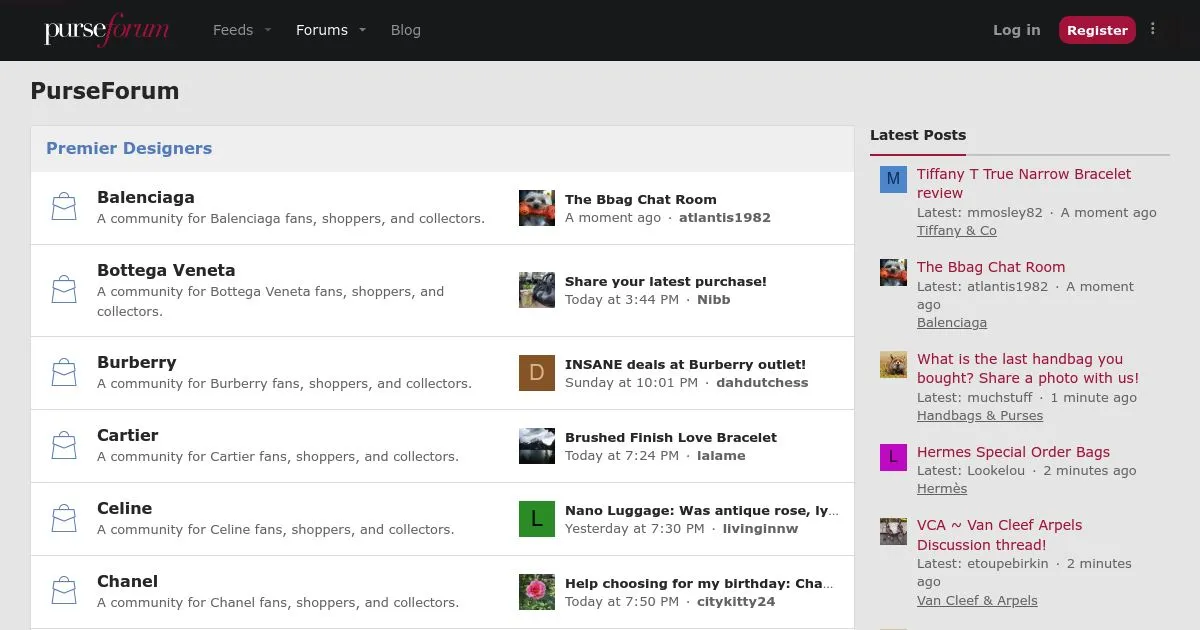The image size is (1200, 630).
Task: Open Hermes Special Order Bags thread
Action: click(x=1013, y=452)
